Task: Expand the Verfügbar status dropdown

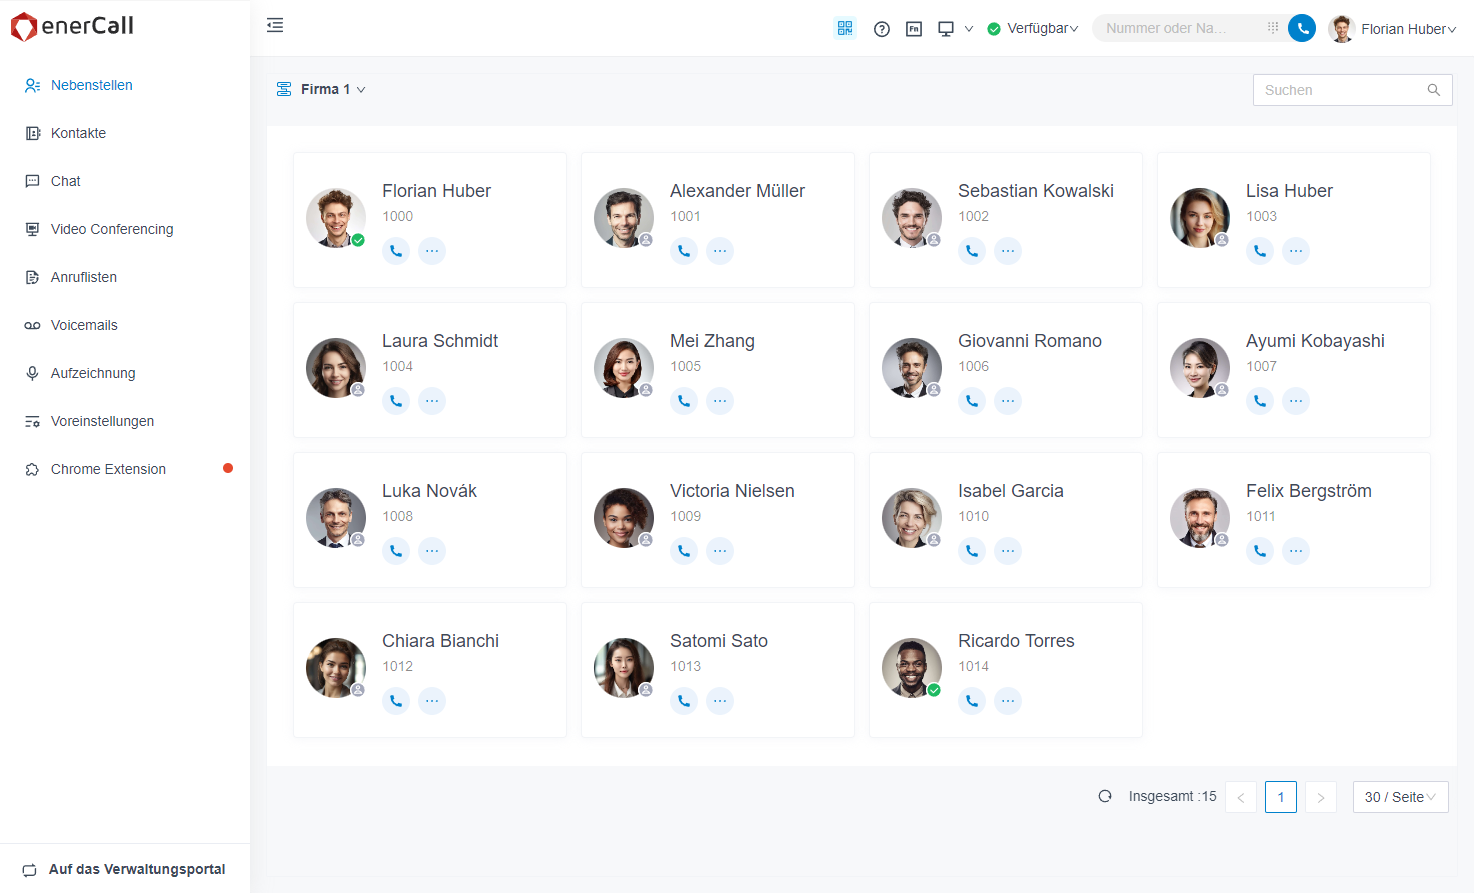Action: coord(1033,29)
